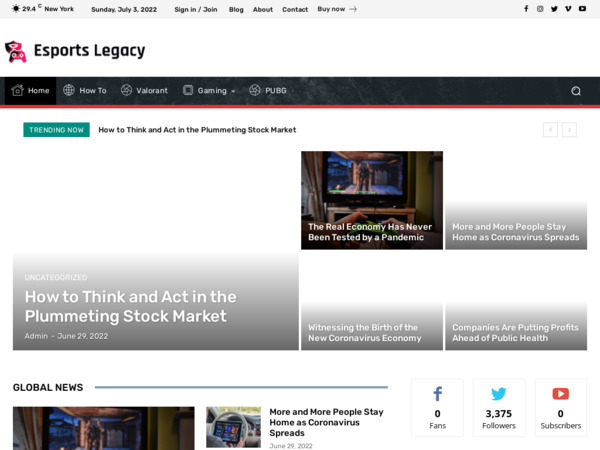Click the New York weather location
The width and height of the screenshot is (600, 450).
59,9
